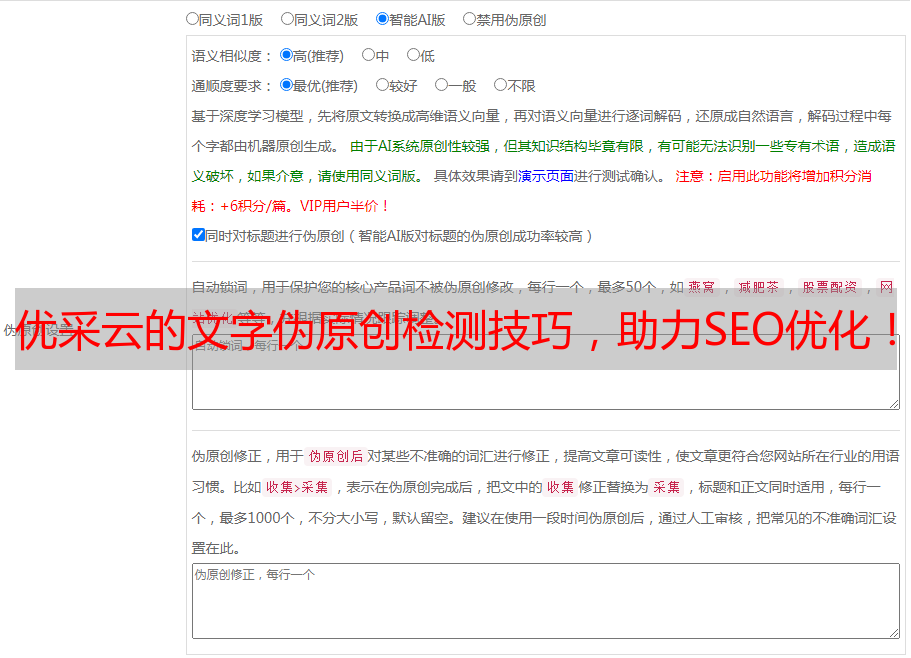Toggle 同时对标题进行伪原创 checkbox
Screen dimensions: 911x658
(x=198, y=235)
